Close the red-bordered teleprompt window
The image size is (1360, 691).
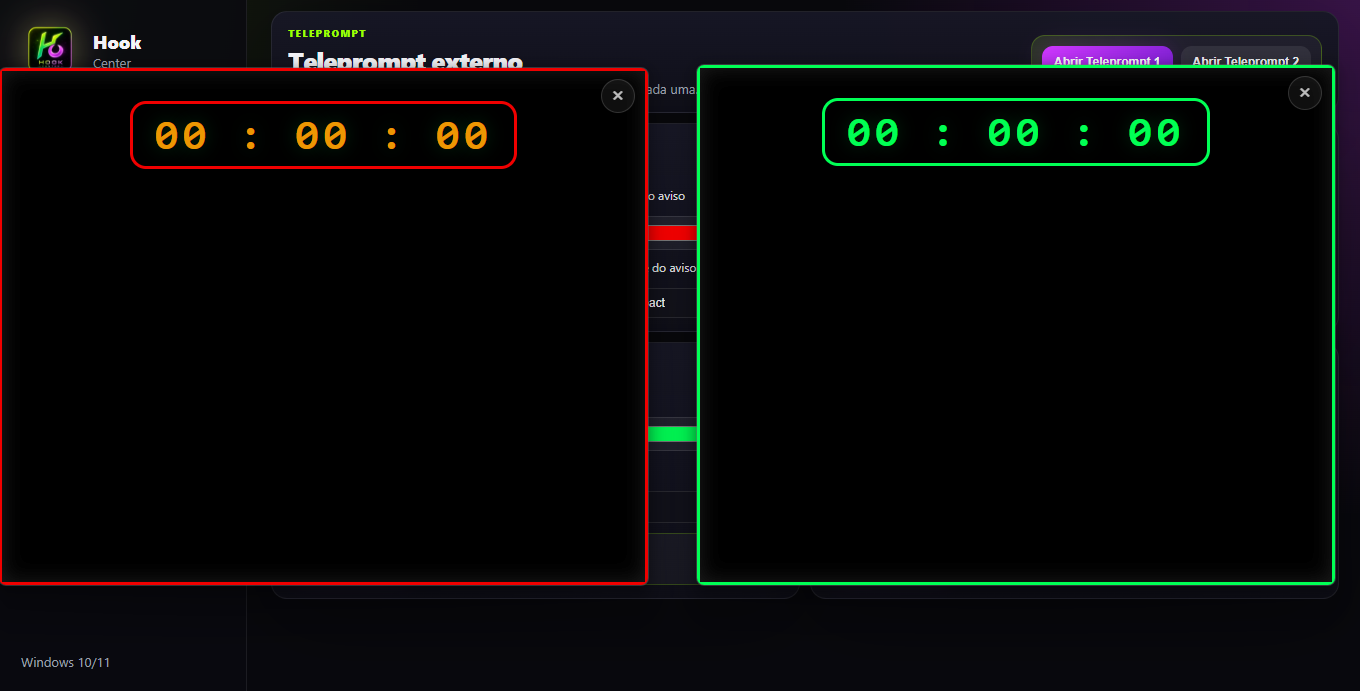click(618, 96)
